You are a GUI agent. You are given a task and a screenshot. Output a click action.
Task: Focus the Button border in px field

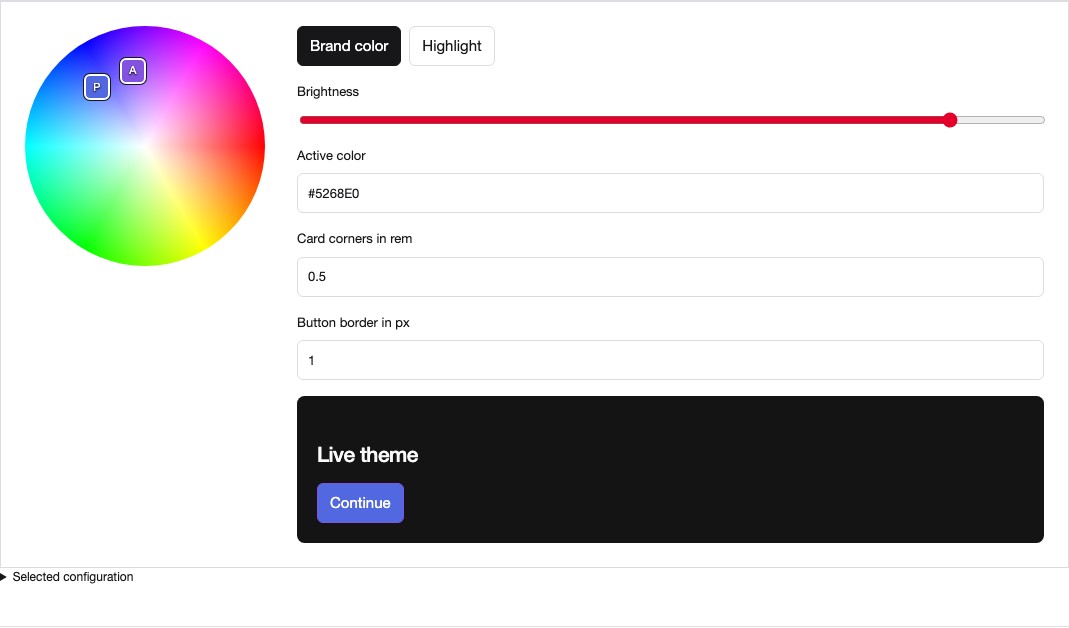point(670,360)
